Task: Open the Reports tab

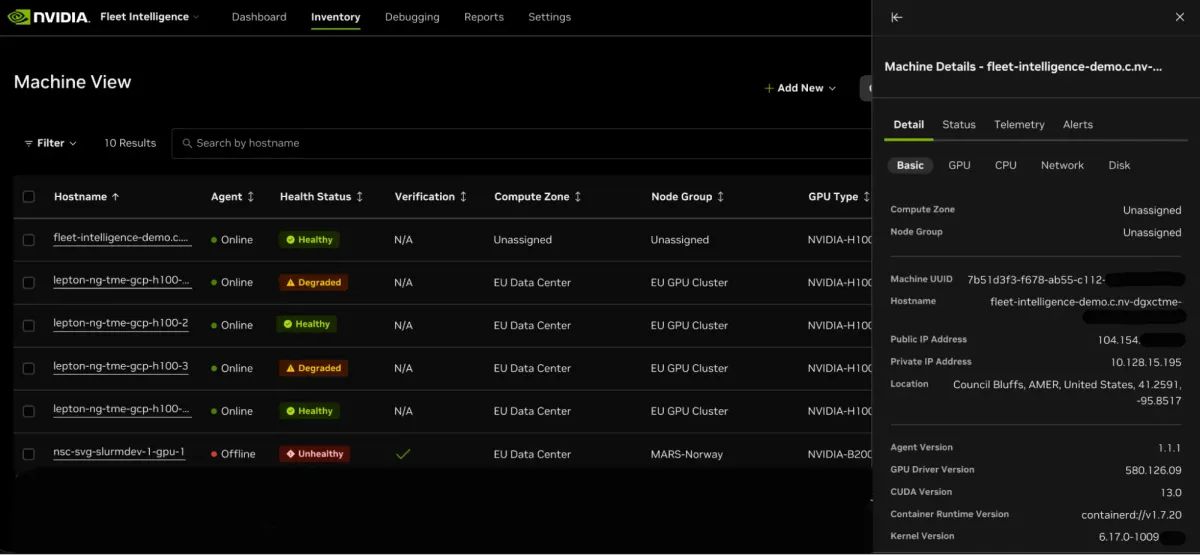Action: click(x=484, y=17)
